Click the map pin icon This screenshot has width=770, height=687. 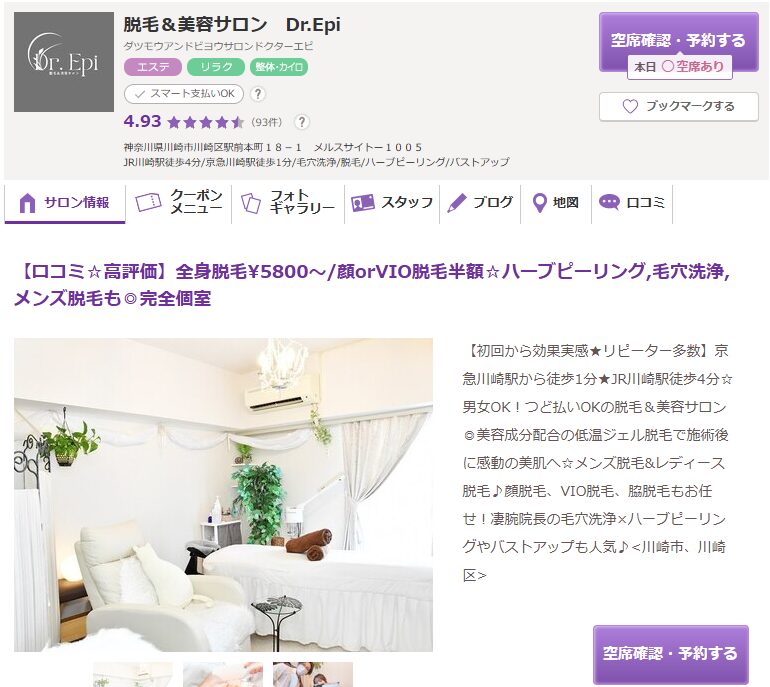point(540,203)
